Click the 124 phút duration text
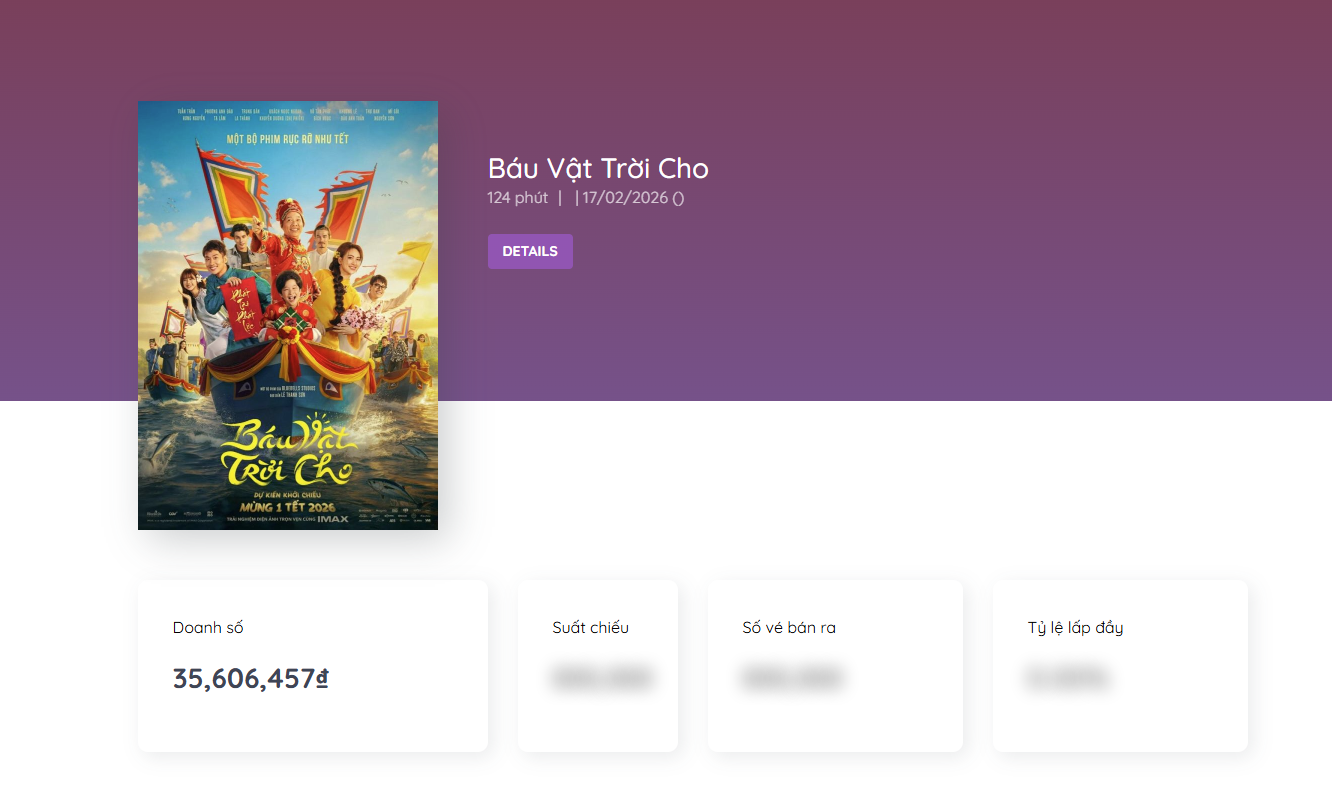The width and height of the screenshot is (1332, 785). [517, 198]
